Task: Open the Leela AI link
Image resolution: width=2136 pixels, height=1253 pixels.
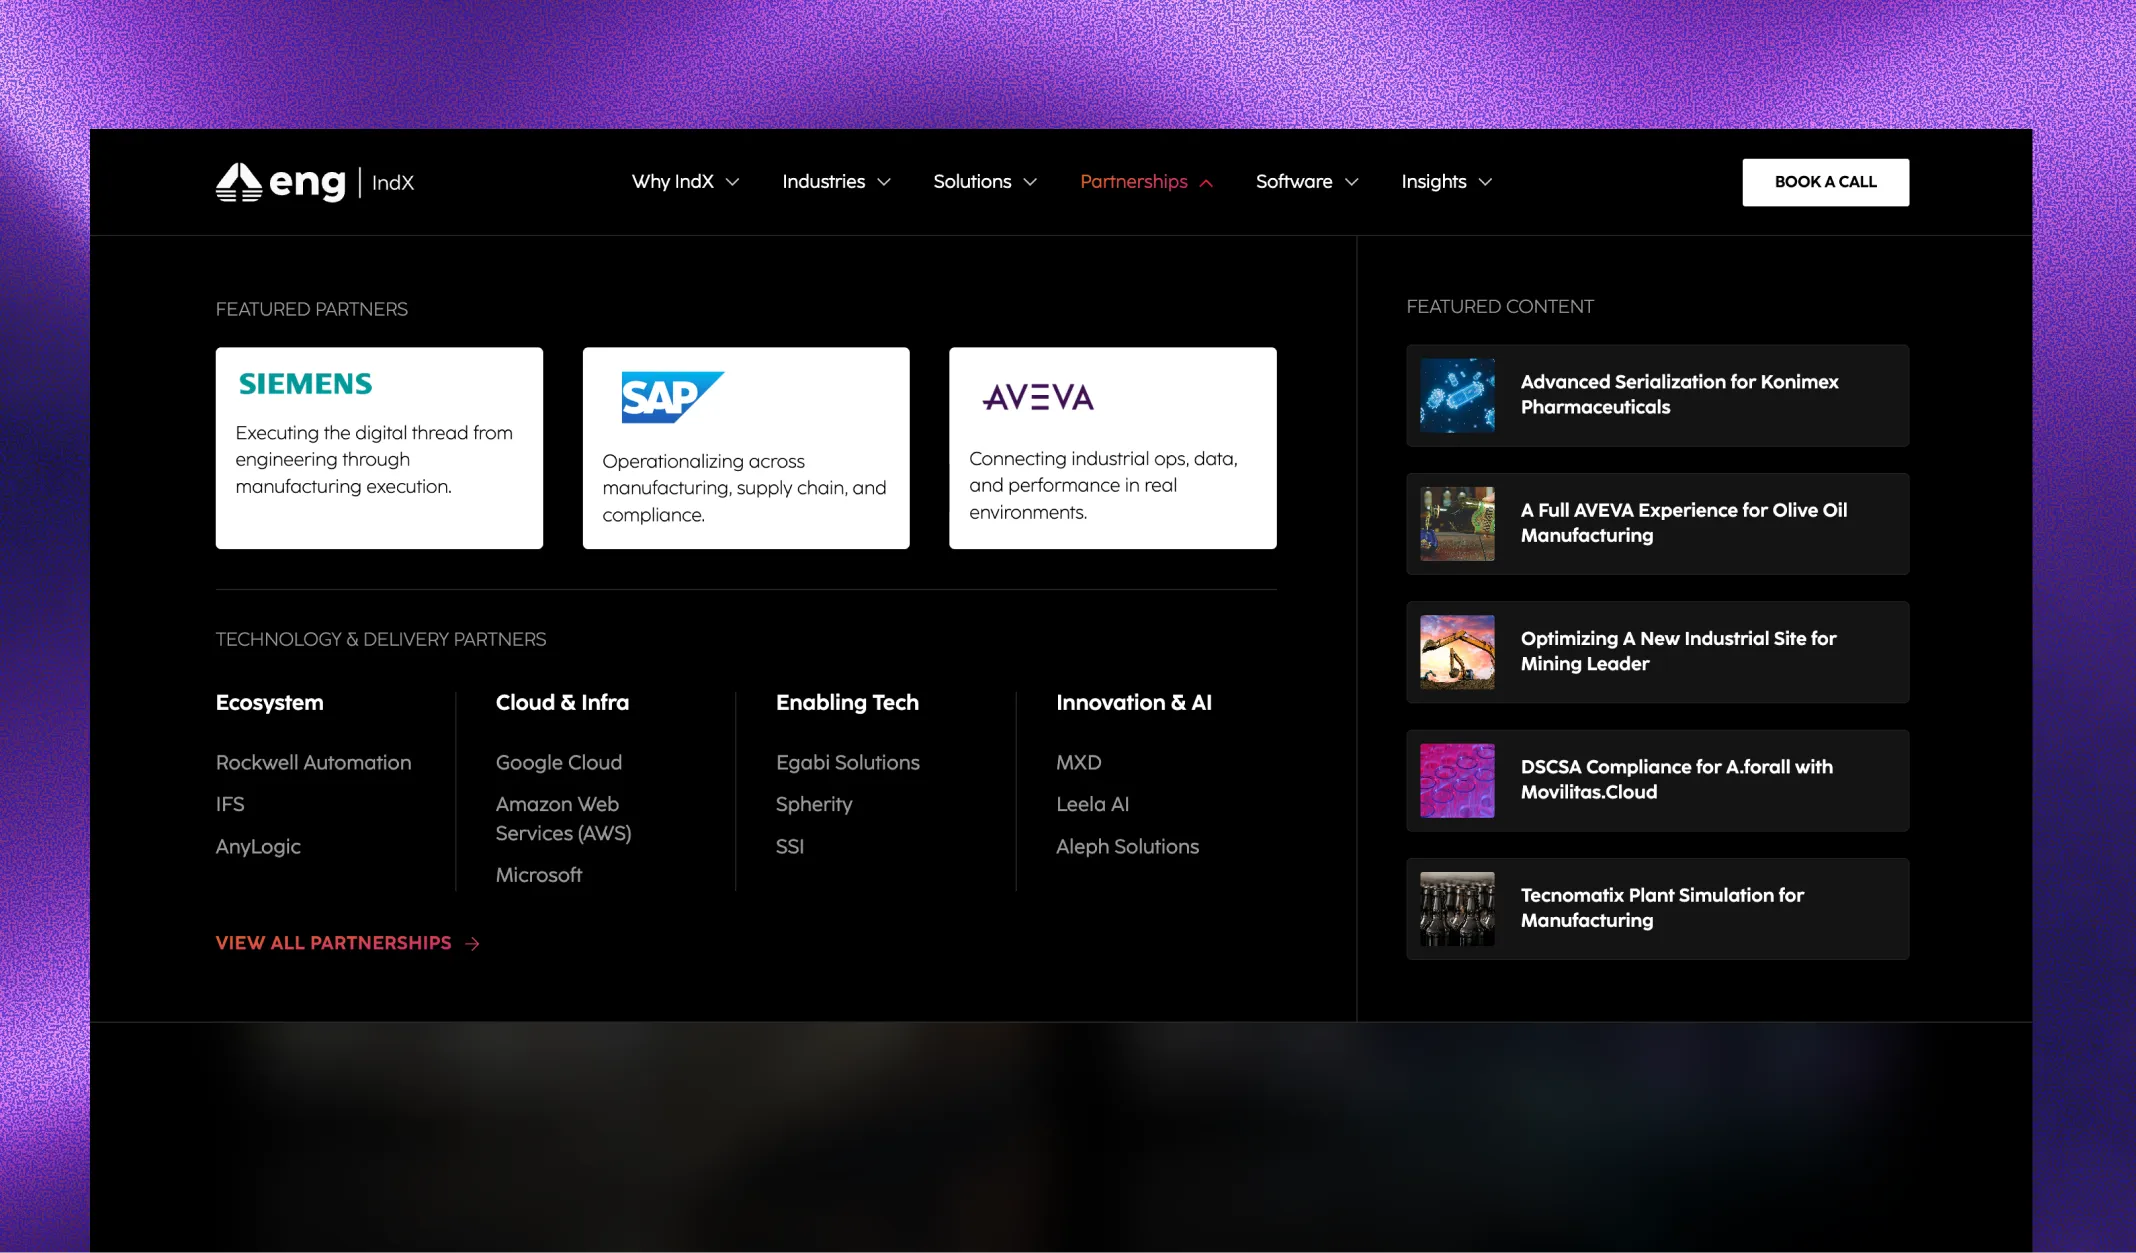Action: point(1092,804)
